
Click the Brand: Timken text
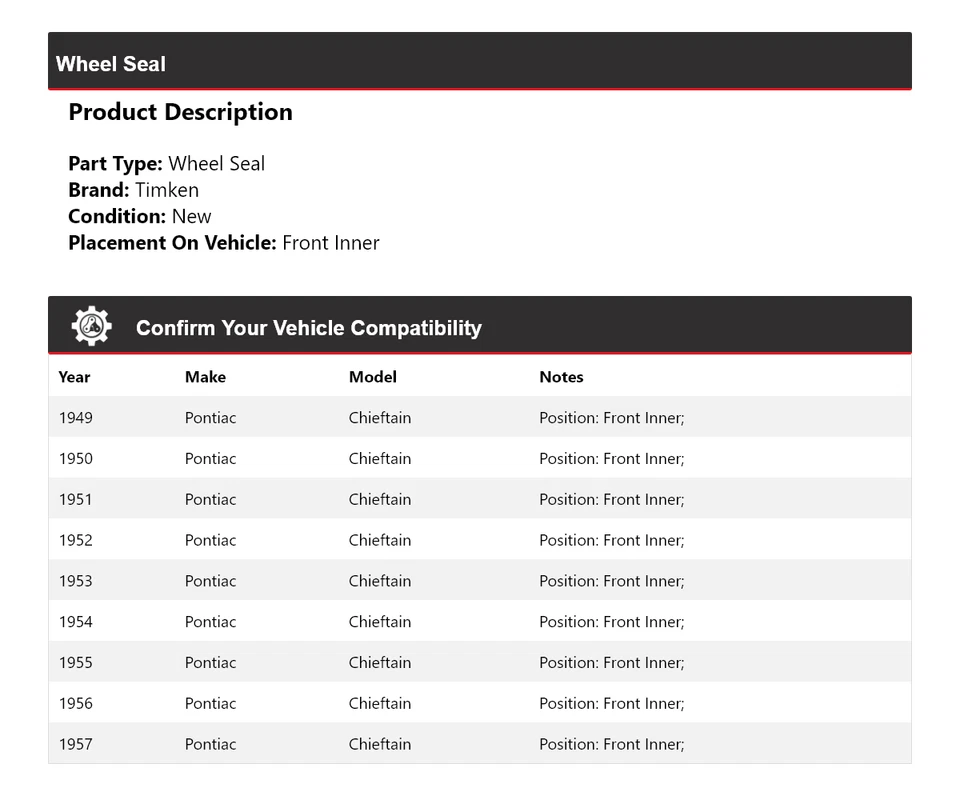click(133, 190)
